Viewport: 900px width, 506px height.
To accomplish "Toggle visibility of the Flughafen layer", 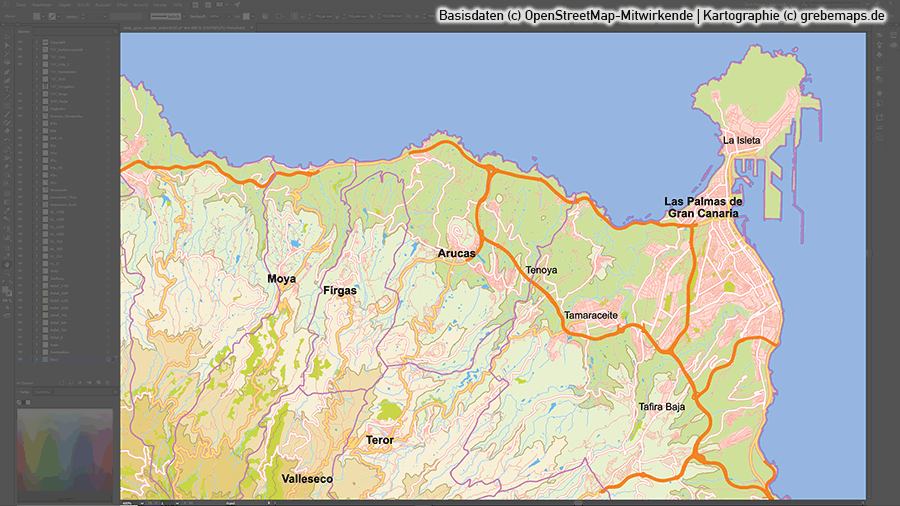I will 20,110.
